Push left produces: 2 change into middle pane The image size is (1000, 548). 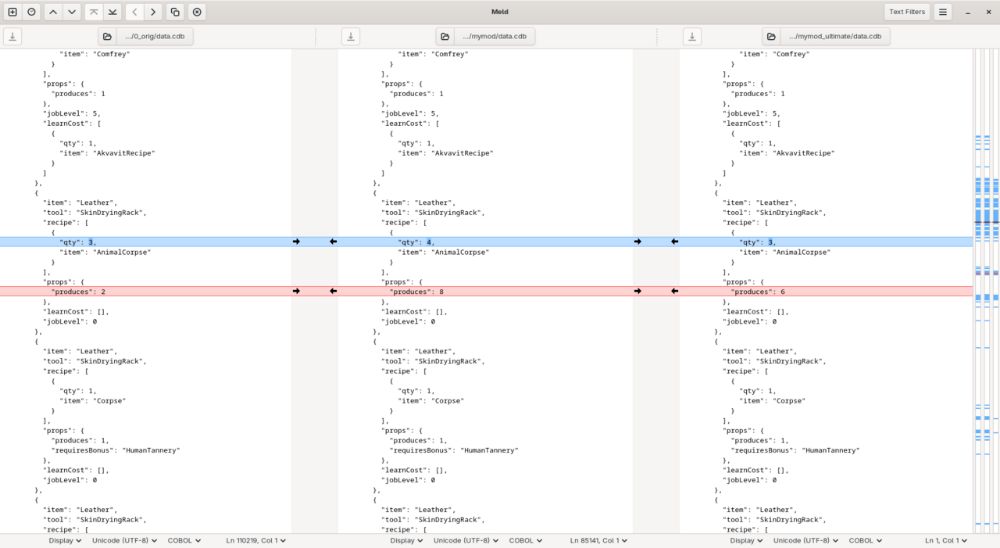[296, 291]
